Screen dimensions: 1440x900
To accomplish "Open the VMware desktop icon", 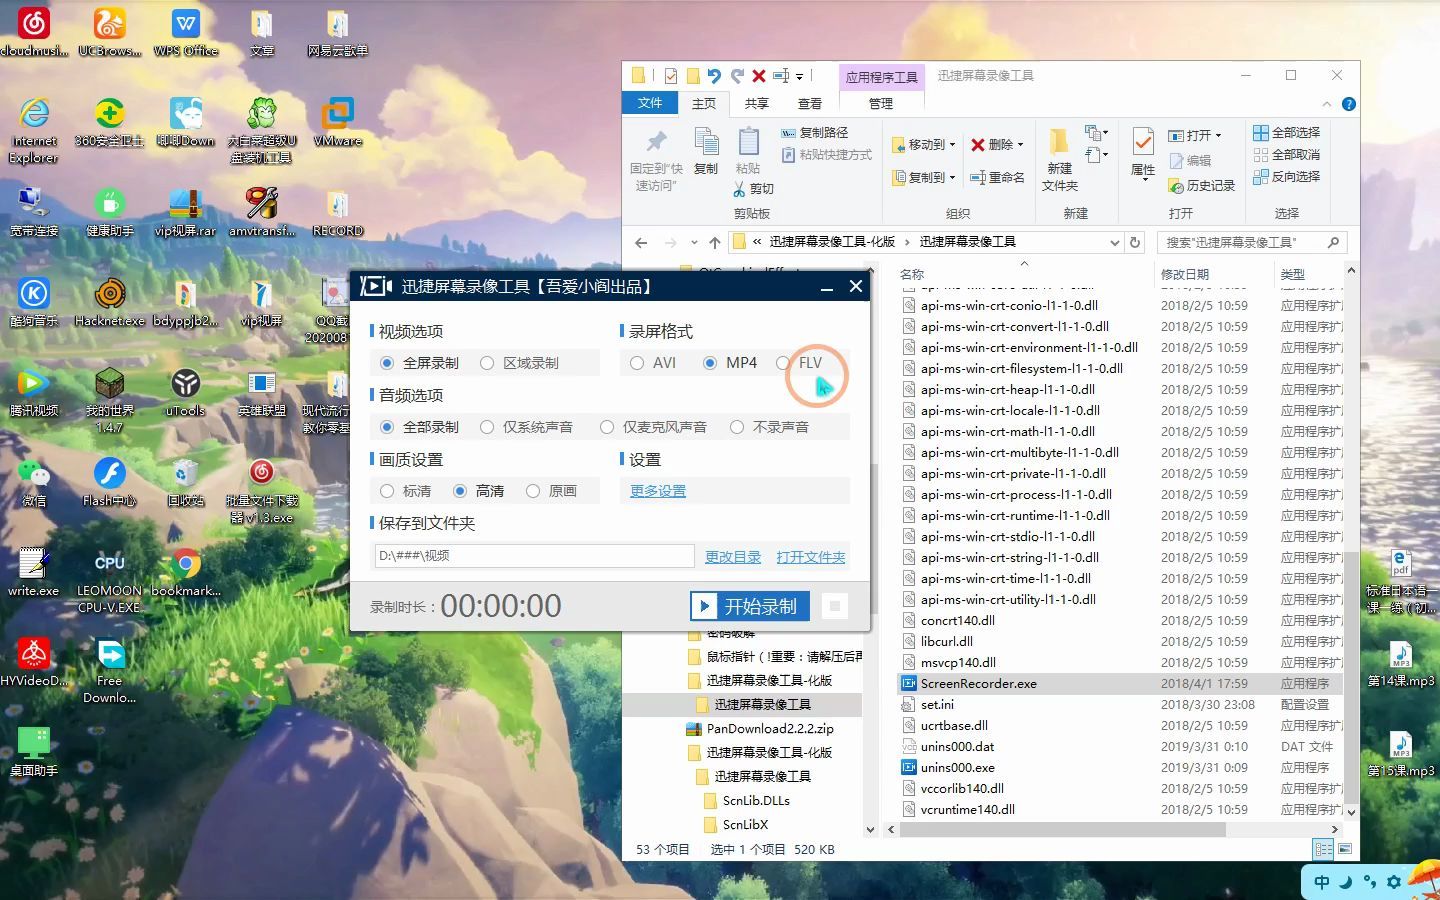I will click(337, 123).
